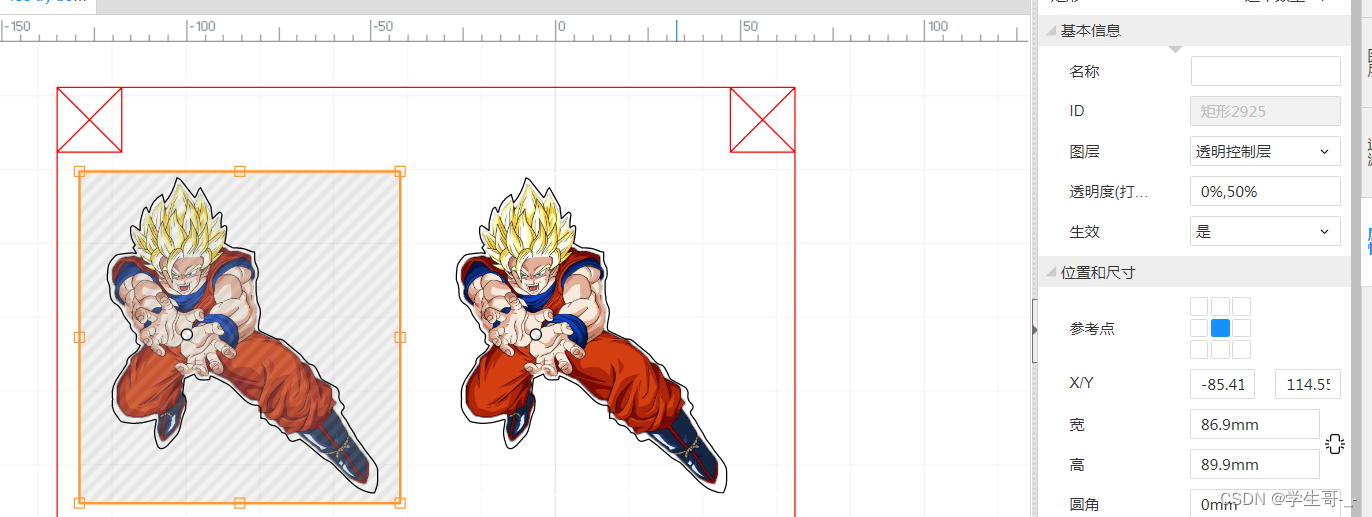Click the center pivot circle of selected rectangle
This screenshot has width=1372, height=517.
(x=186, y=334)
